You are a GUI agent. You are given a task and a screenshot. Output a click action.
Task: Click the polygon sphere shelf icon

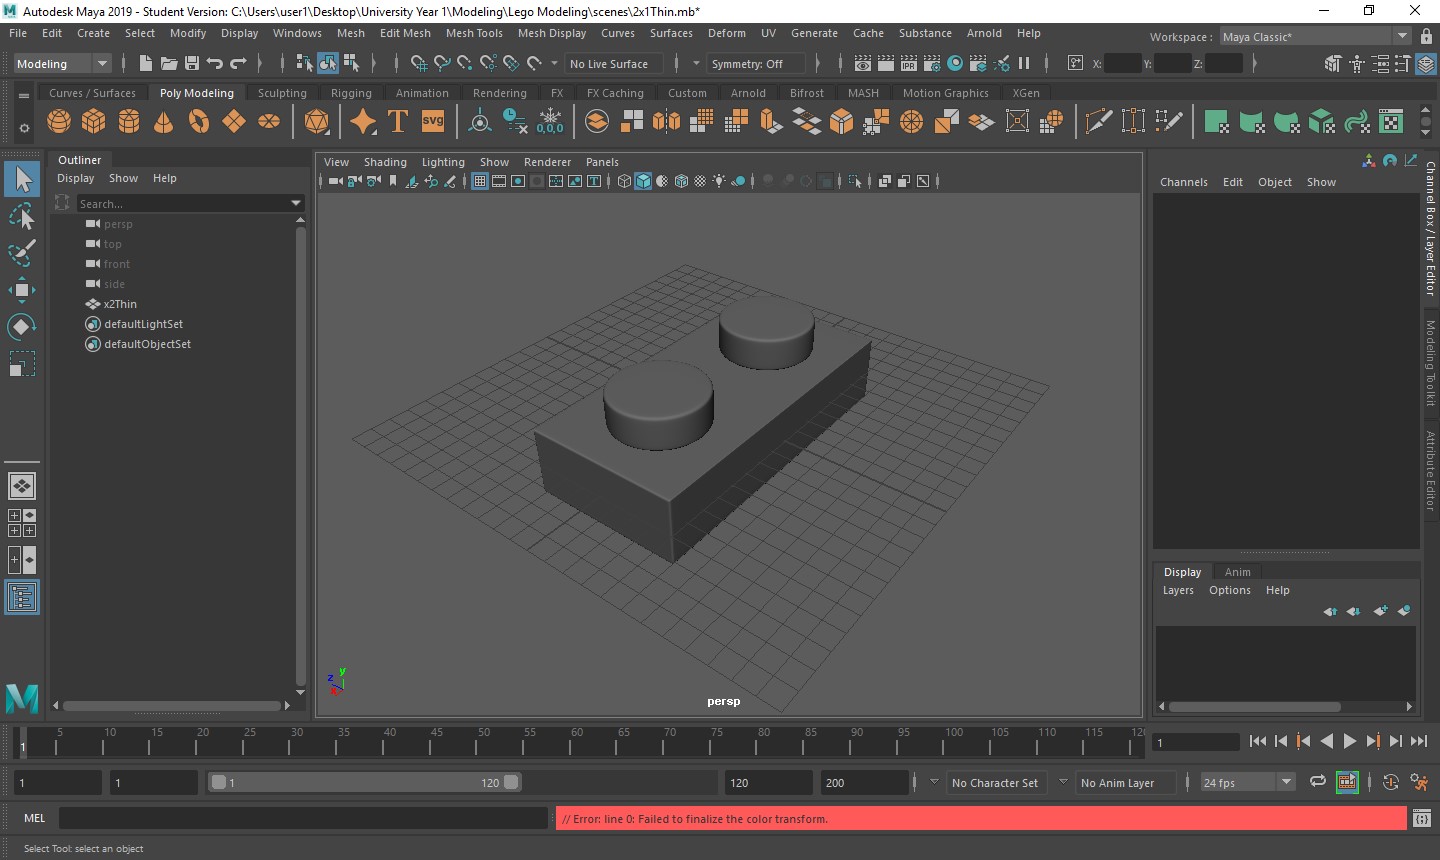point(59,122)
